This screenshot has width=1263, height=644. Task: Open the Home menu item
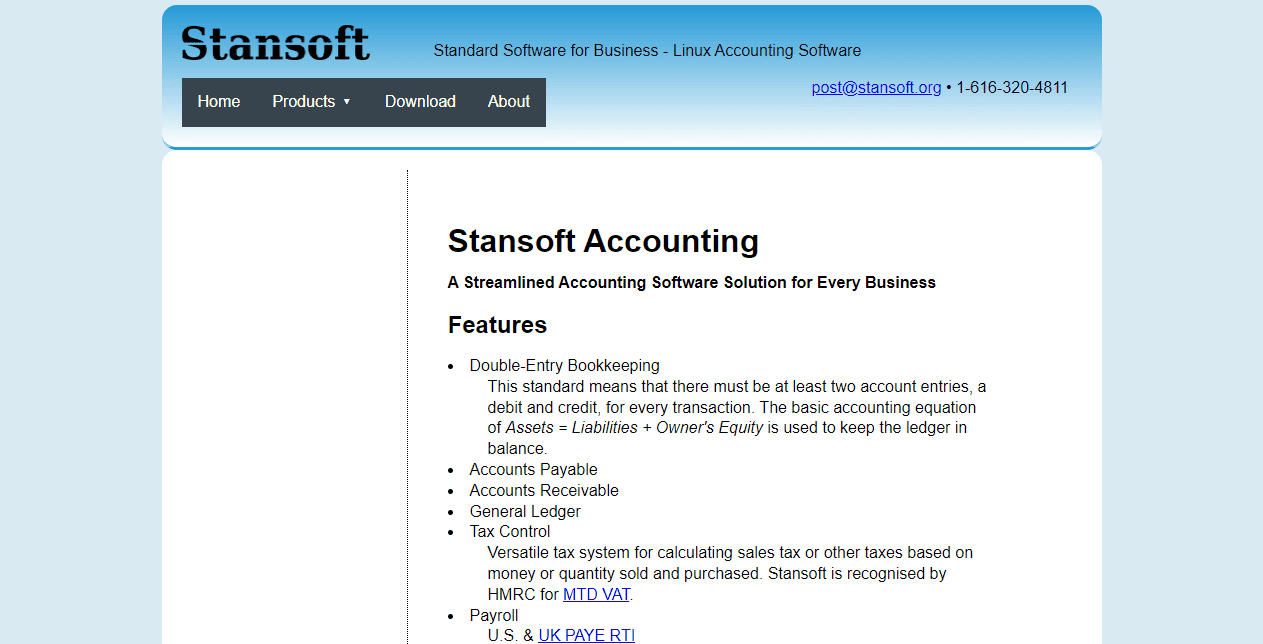(219, 101)
